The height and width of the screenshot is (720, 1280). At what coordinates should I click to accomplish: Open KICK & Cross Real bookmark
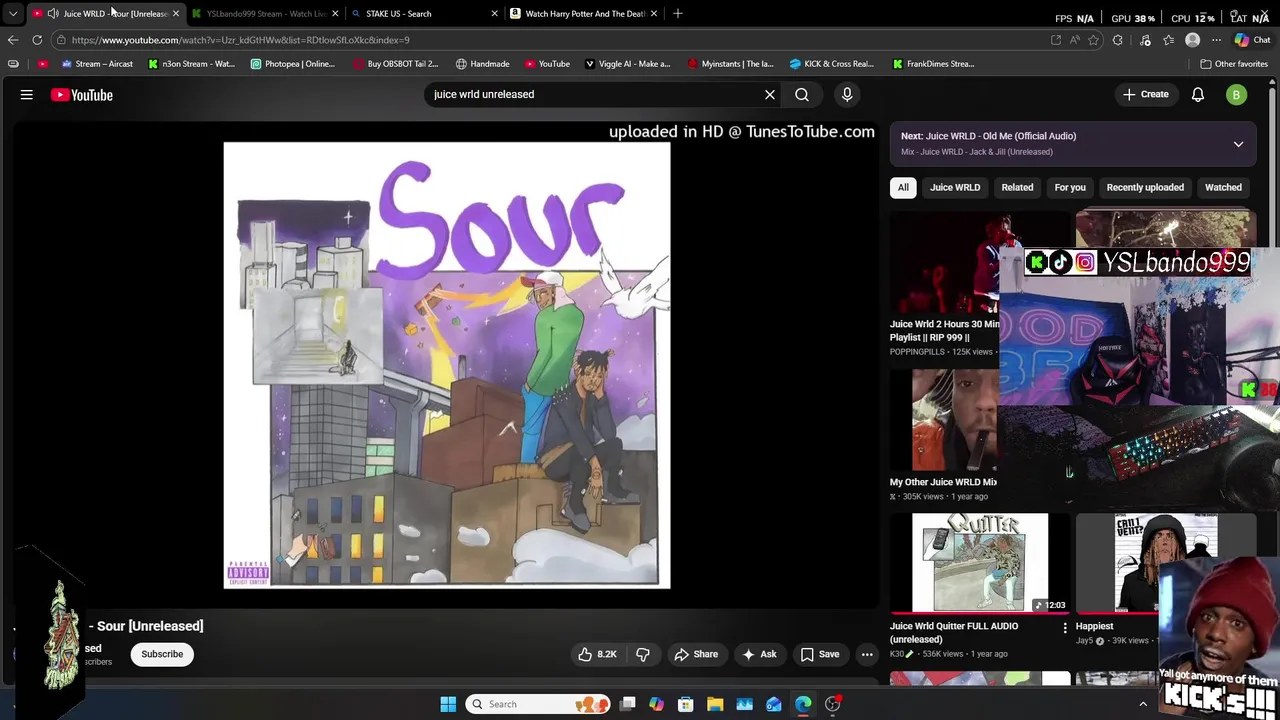pyautogui.click(x=831, y=64)
